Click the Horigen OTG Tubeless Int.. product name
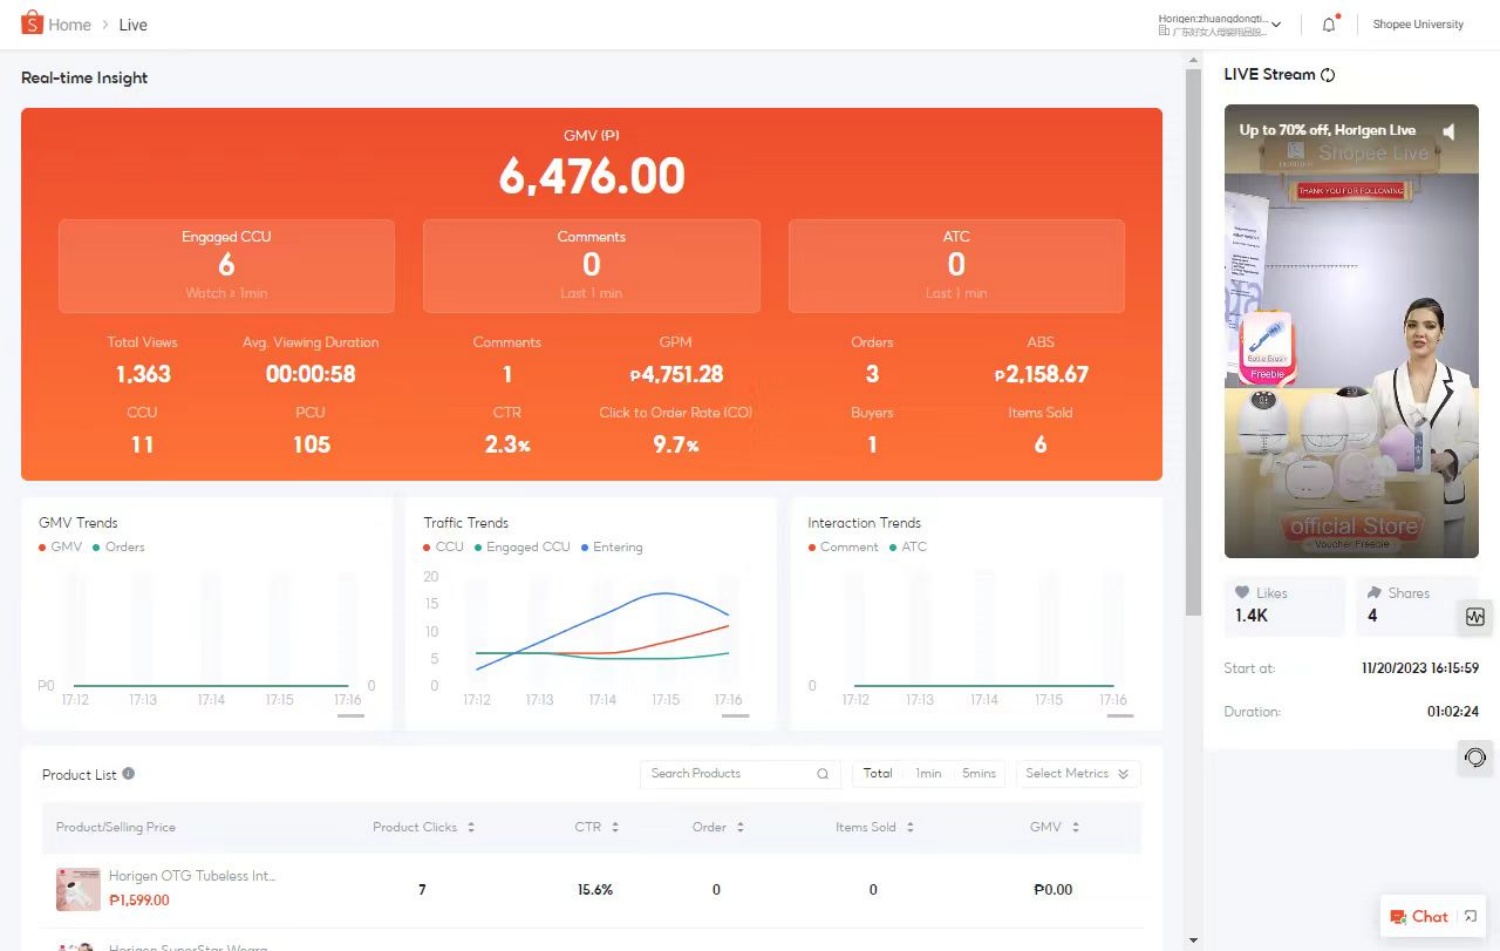This screenshot has height=951, width=1500. [192, 876]
